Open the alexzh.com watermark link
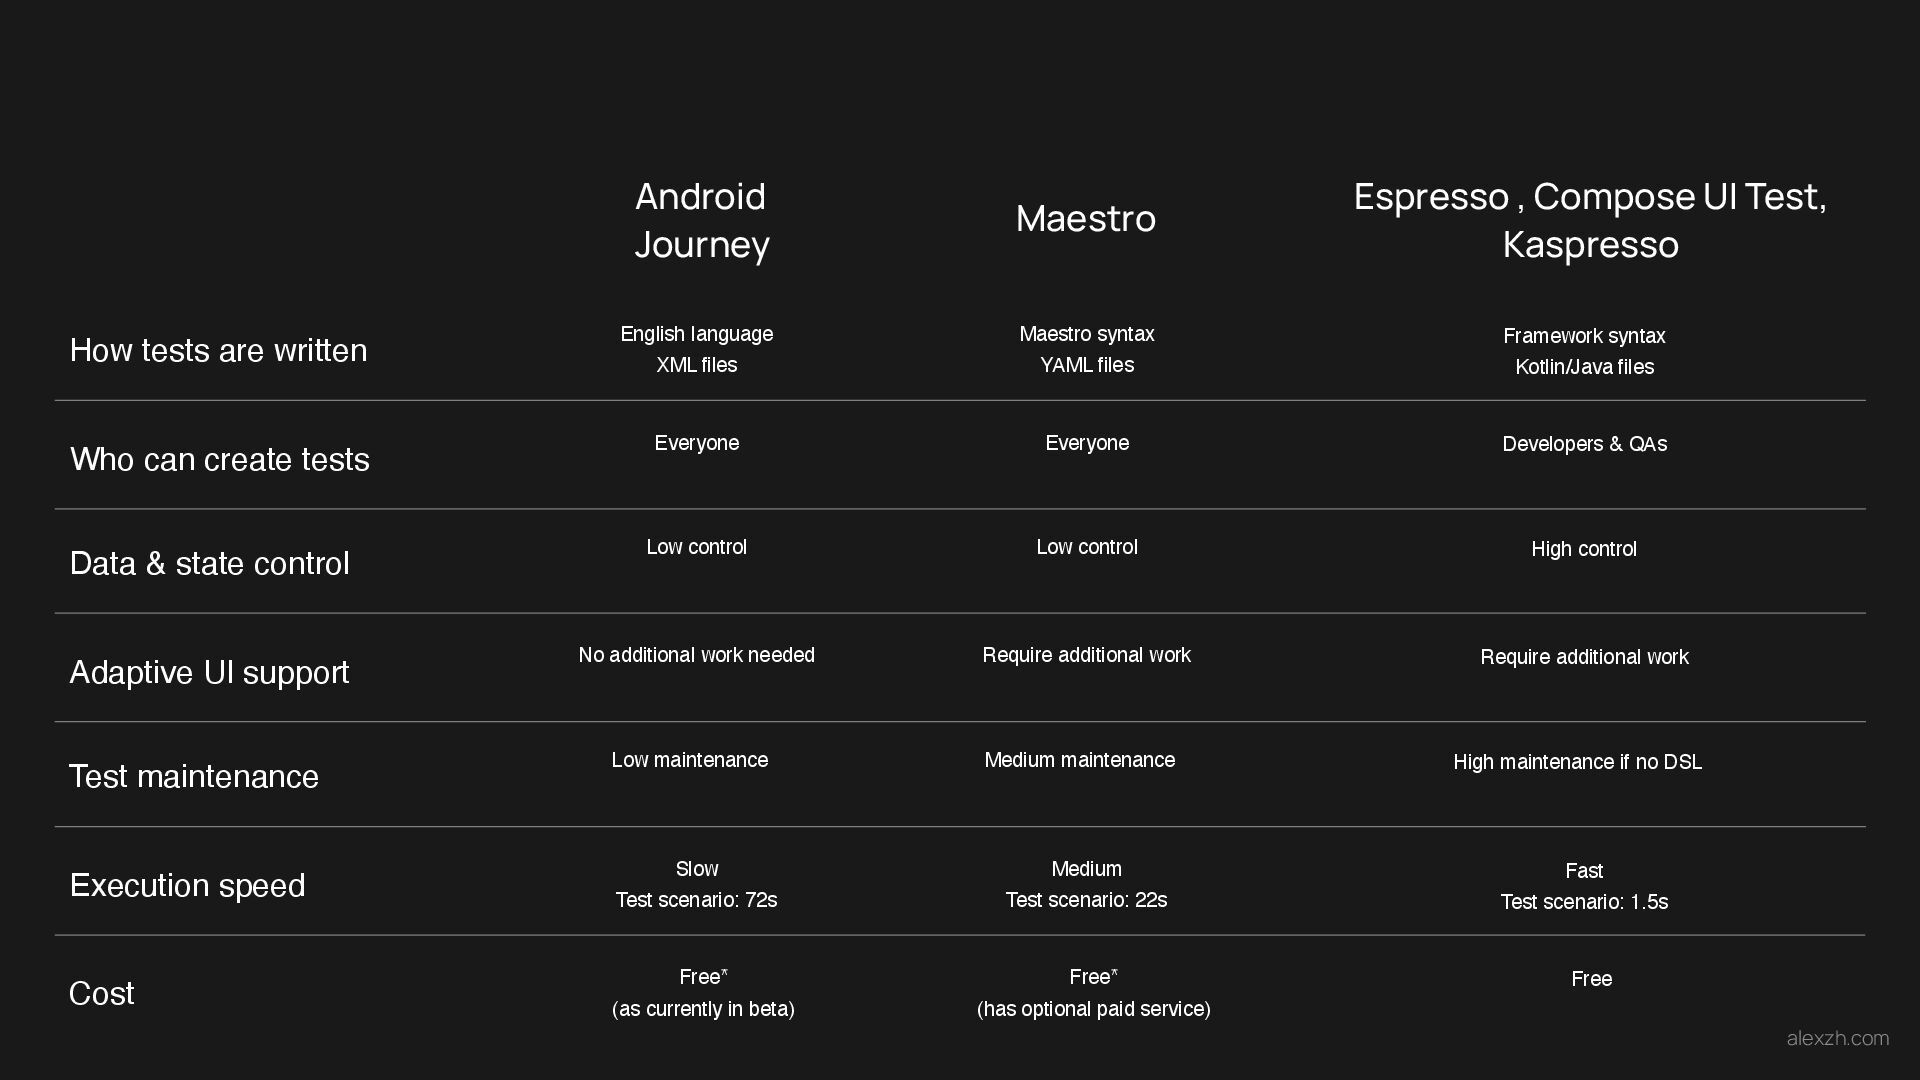The width and height of the screenshot is (1920, 1080). (x=1837, y=1038)
